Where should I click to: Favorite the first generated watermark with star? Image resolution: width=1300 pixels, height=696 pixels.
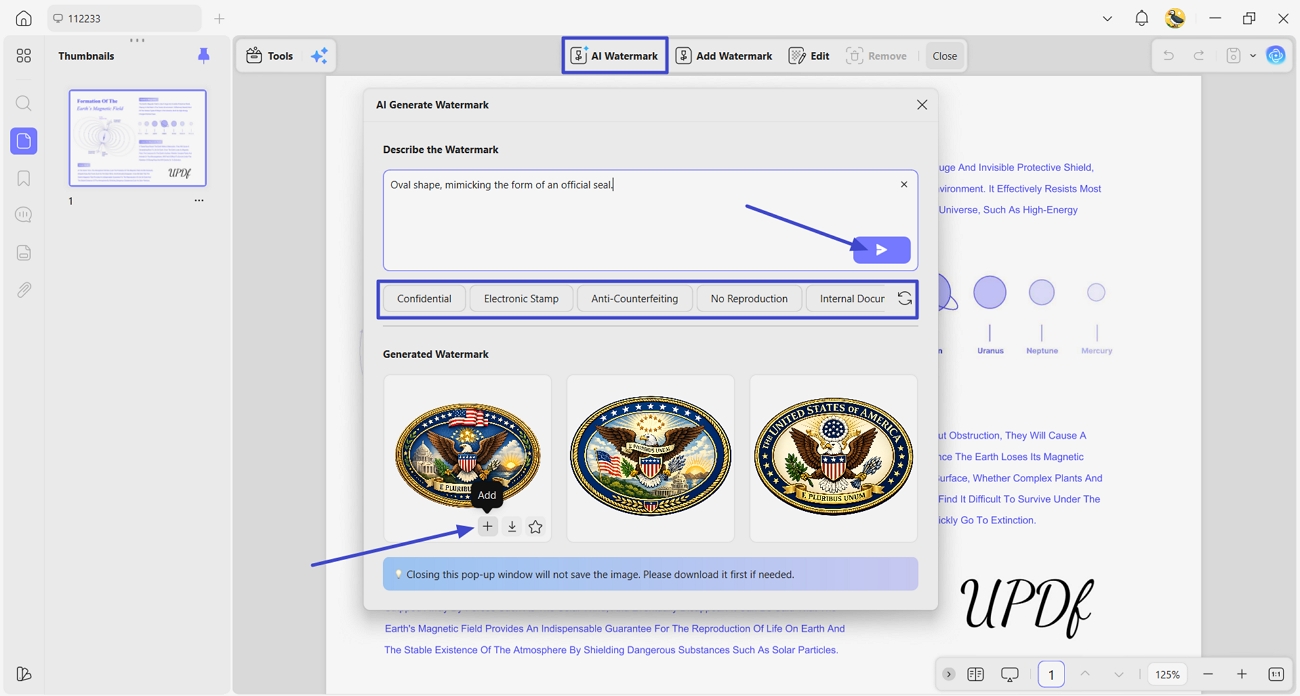pos(535,526)
